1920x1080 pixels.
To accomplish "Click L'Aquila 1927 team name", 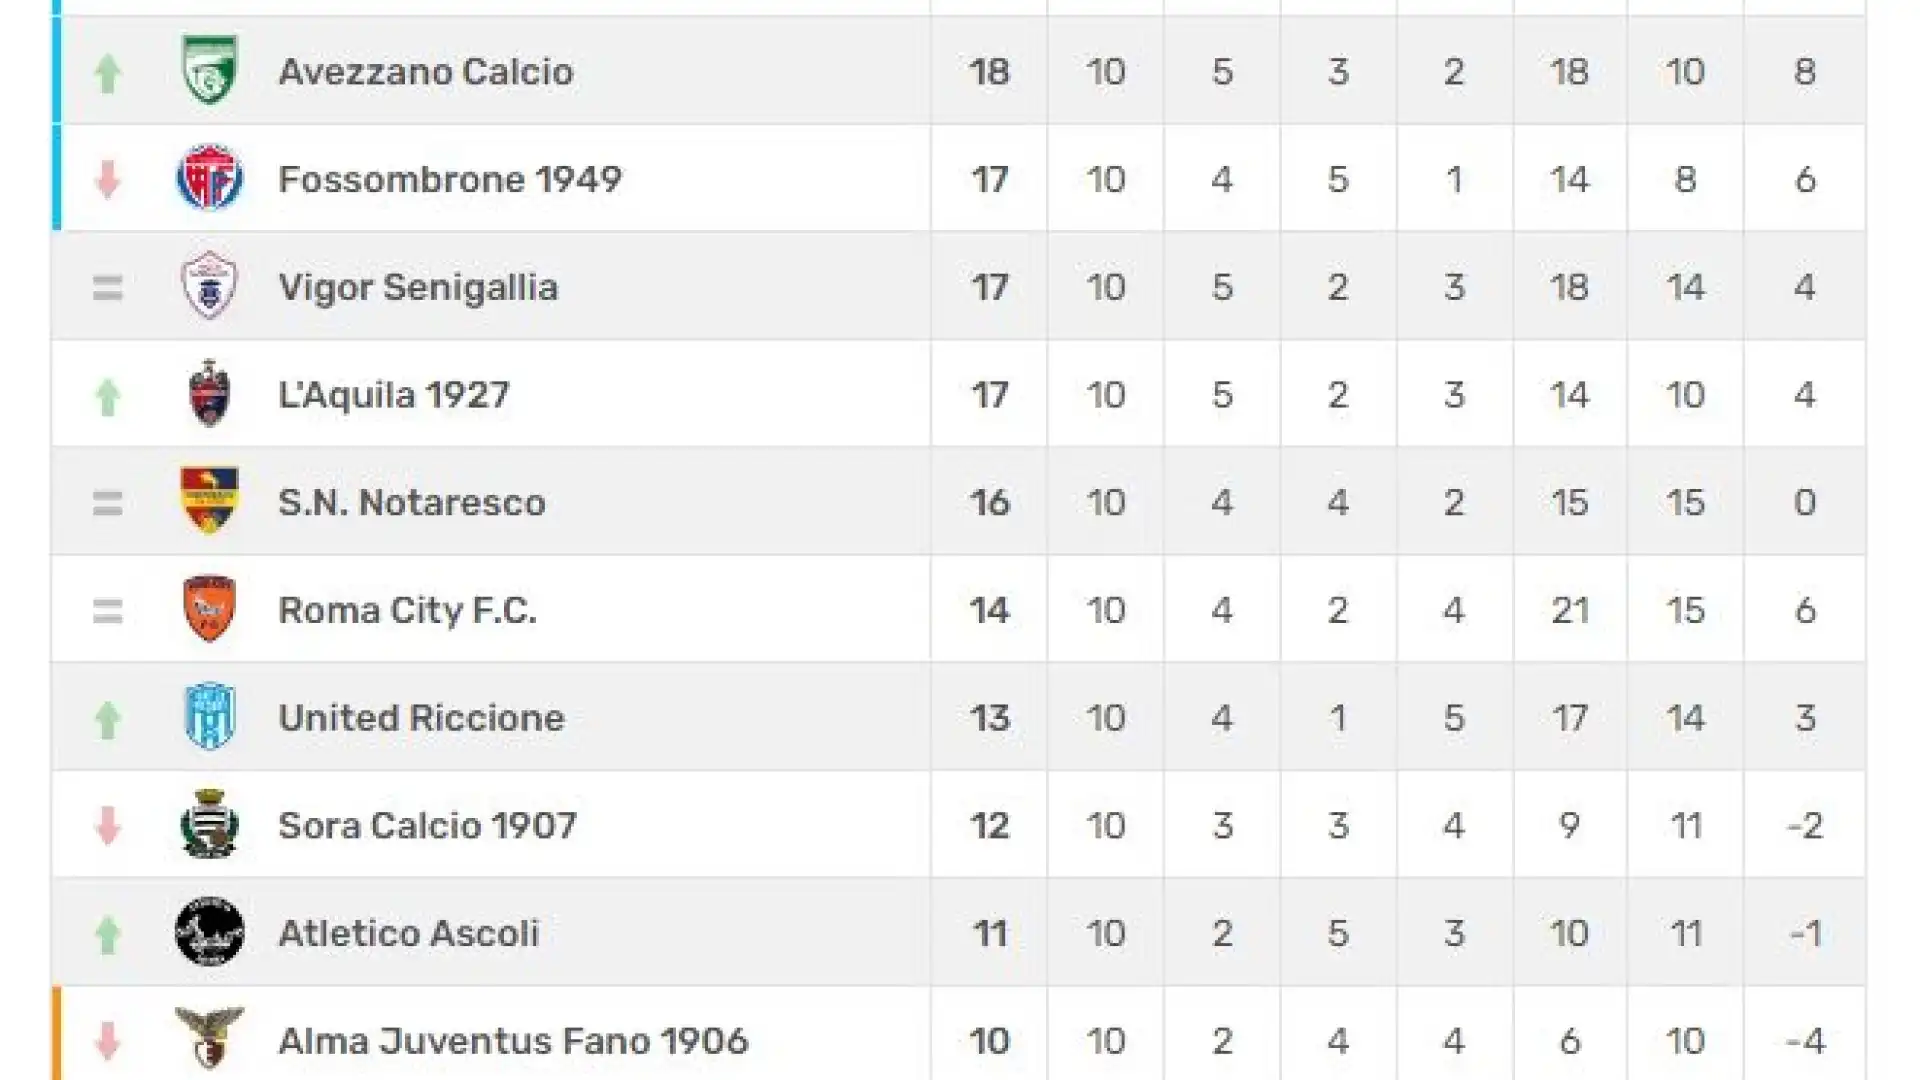I will click(x=393, y=395).
